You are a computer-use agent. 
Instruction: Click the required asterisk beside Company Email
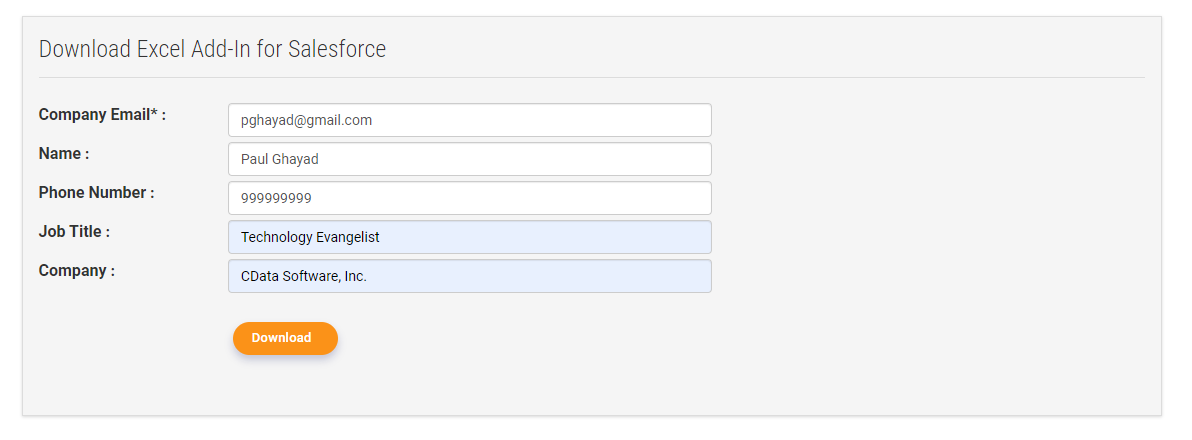pyautogui.click(x=154, y=113)
